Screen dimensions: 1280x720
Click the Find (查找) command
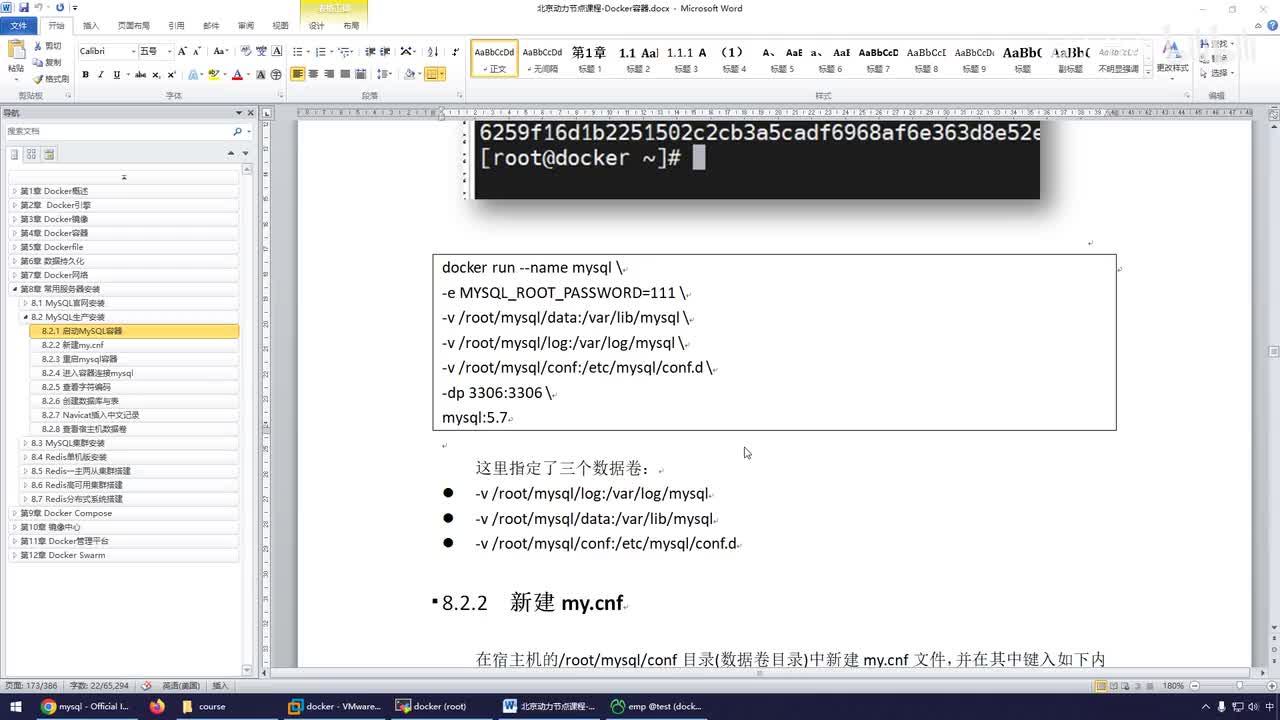coord(1216,45)
